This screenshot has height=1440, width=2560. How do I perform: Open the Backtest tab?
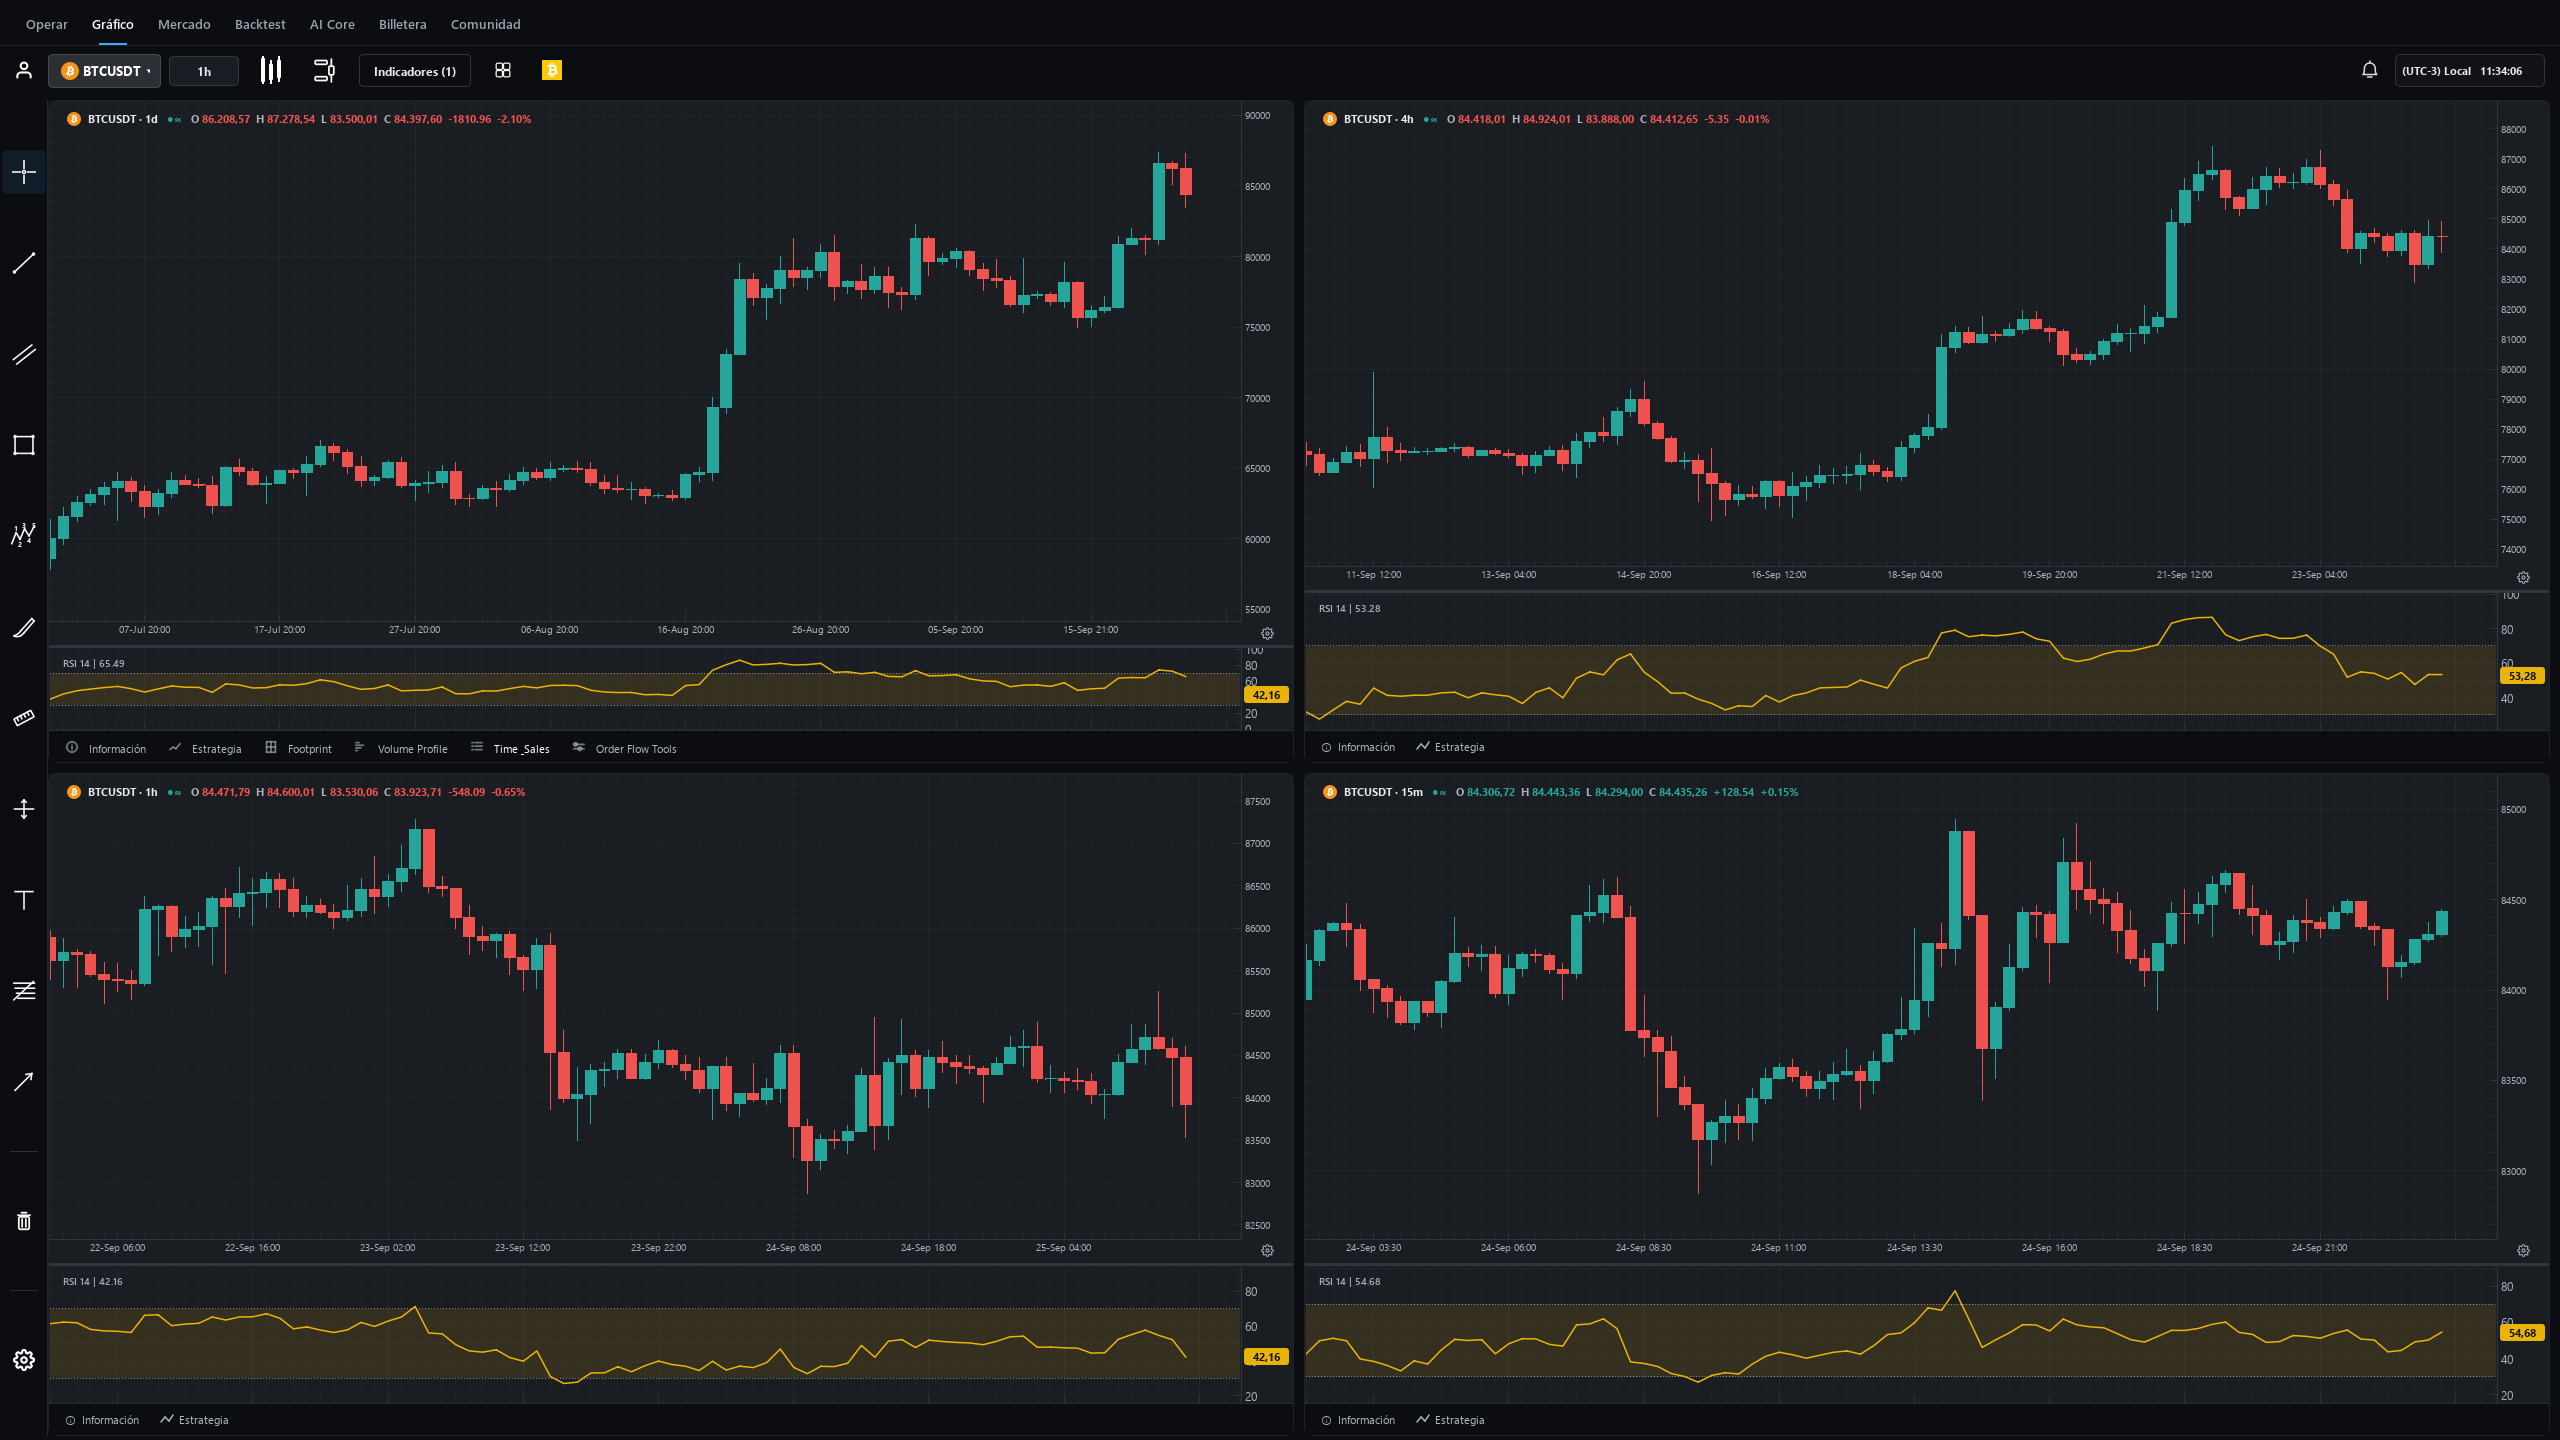tap(260, 24)
